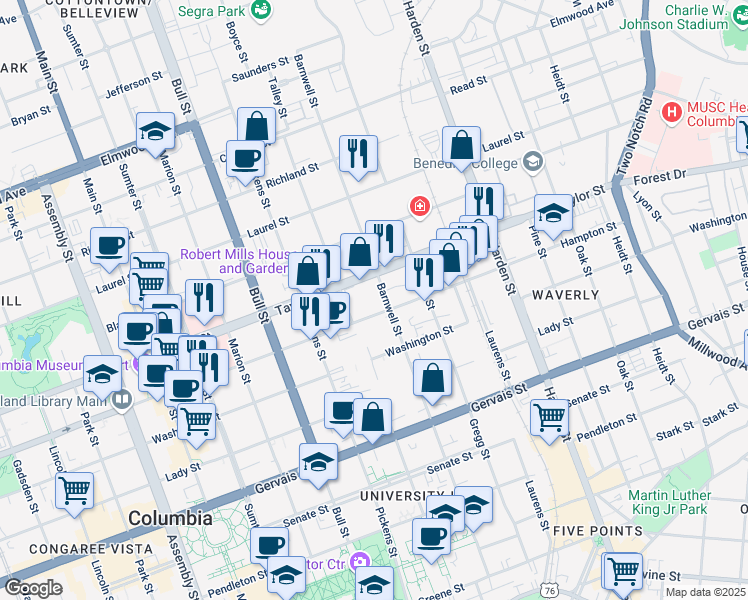Screen dimensions: 748x600
Task: Click the red hospital marker below Benedict College
Action: (419, 207)
